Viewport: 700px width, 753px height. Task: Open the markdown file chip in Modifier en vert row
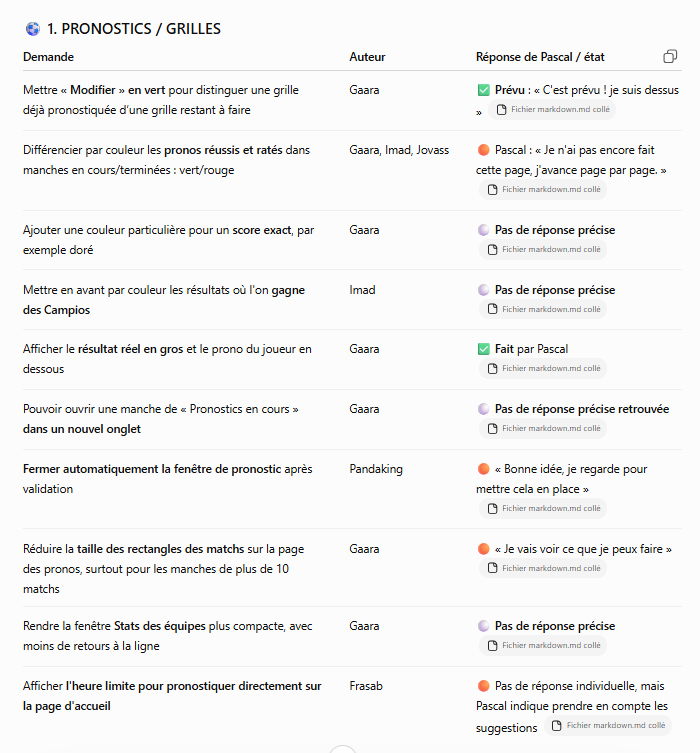tap(552, 109)
